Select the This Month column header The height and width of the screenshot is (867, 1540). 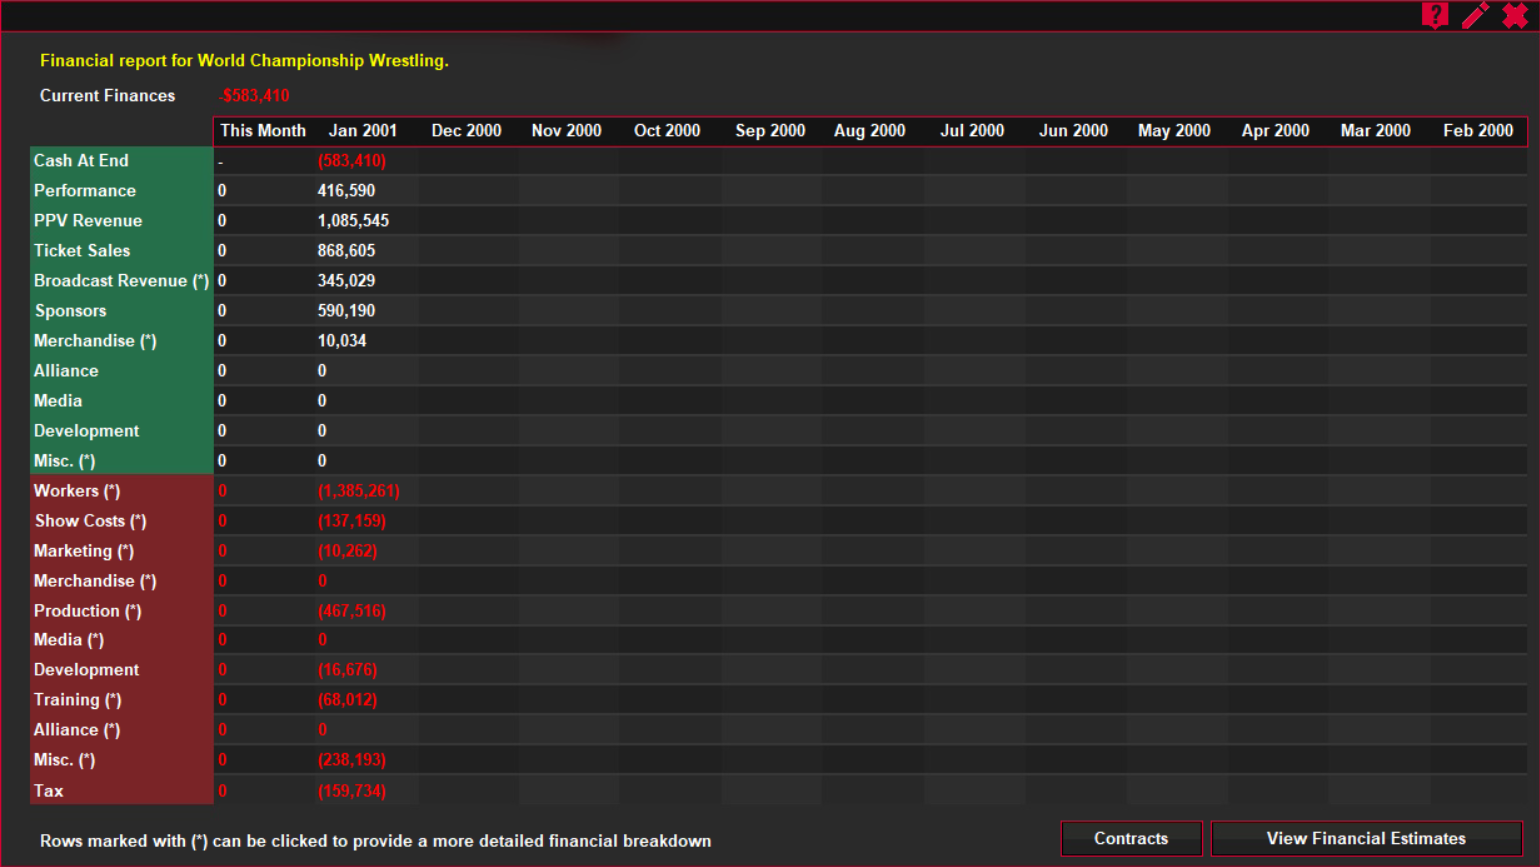(263, 131)
